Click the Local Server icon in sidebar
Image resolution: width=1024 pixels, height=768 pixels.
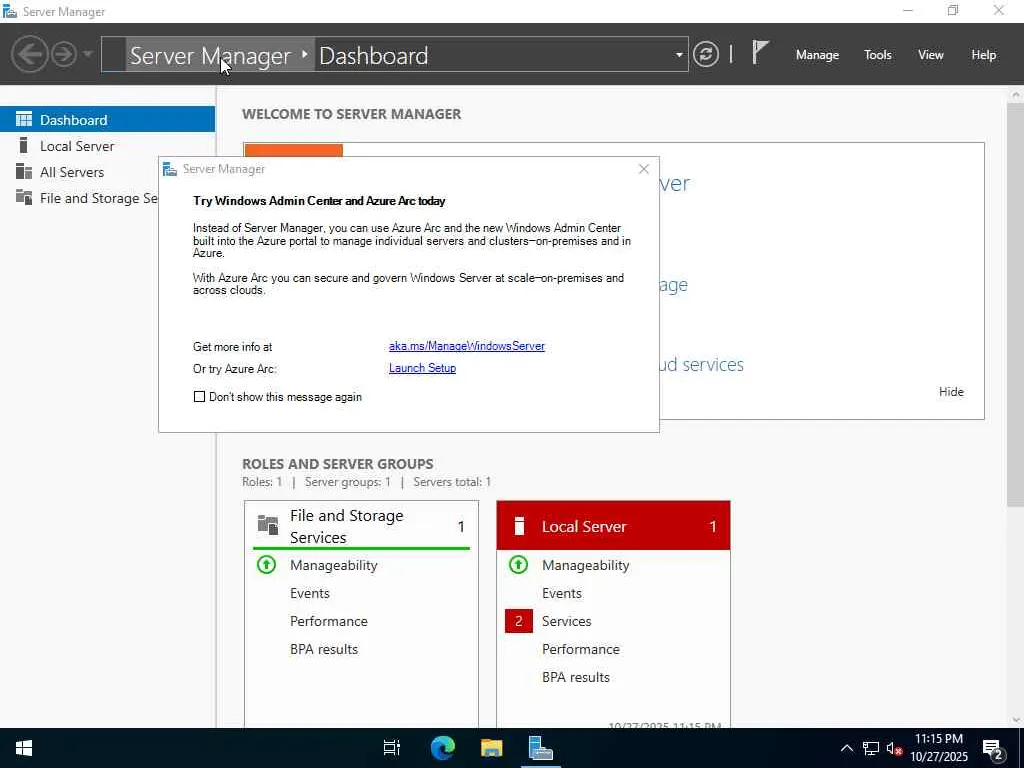click(24, 145)
